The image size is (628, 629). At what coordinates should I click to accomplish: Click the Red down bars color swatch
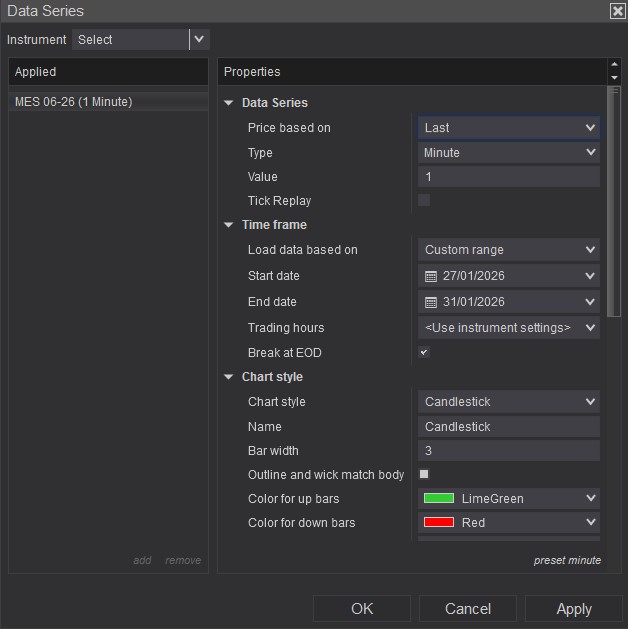tap(438, 522)
